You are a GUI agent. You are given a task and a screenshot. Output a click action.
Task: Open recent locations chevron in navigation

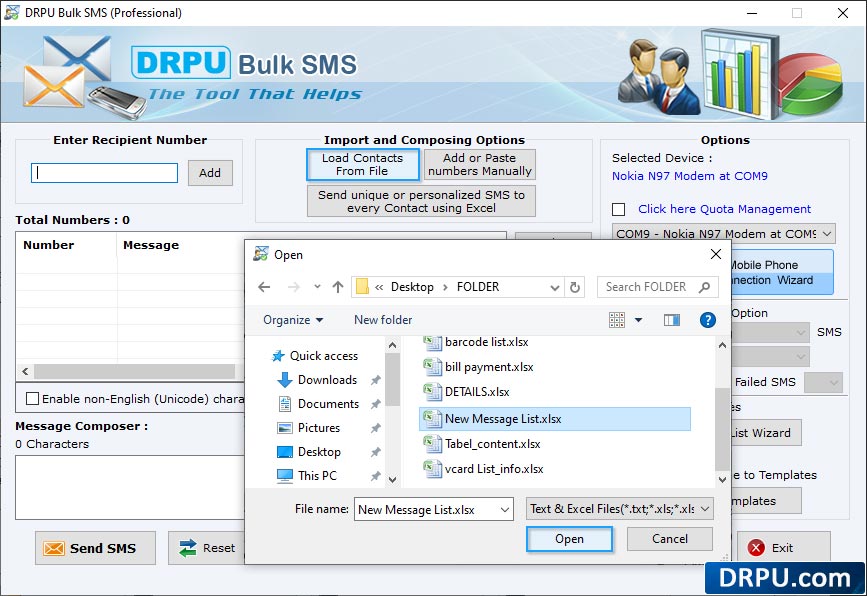(317, 286)
